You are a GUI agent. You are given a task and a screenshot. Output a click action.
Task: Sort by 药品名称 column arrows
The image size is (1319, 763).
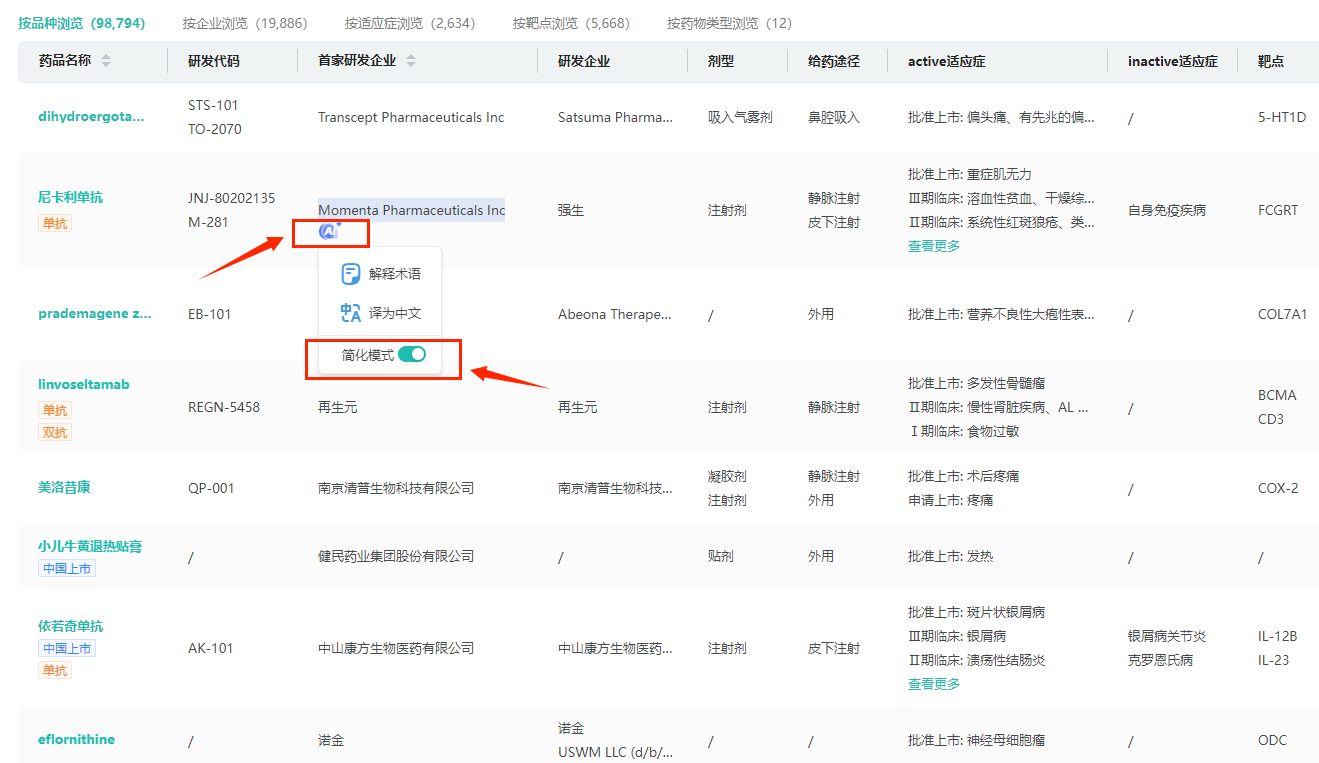click(x=106, y=61)
